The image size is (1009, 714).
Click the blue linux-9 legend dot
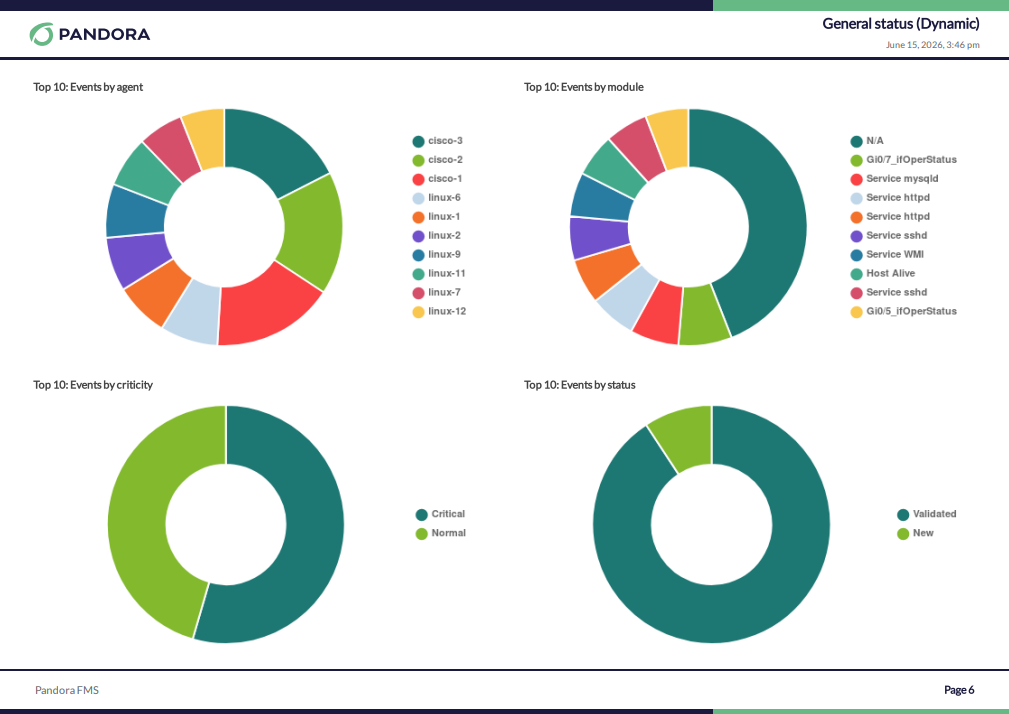click(418, 255)
